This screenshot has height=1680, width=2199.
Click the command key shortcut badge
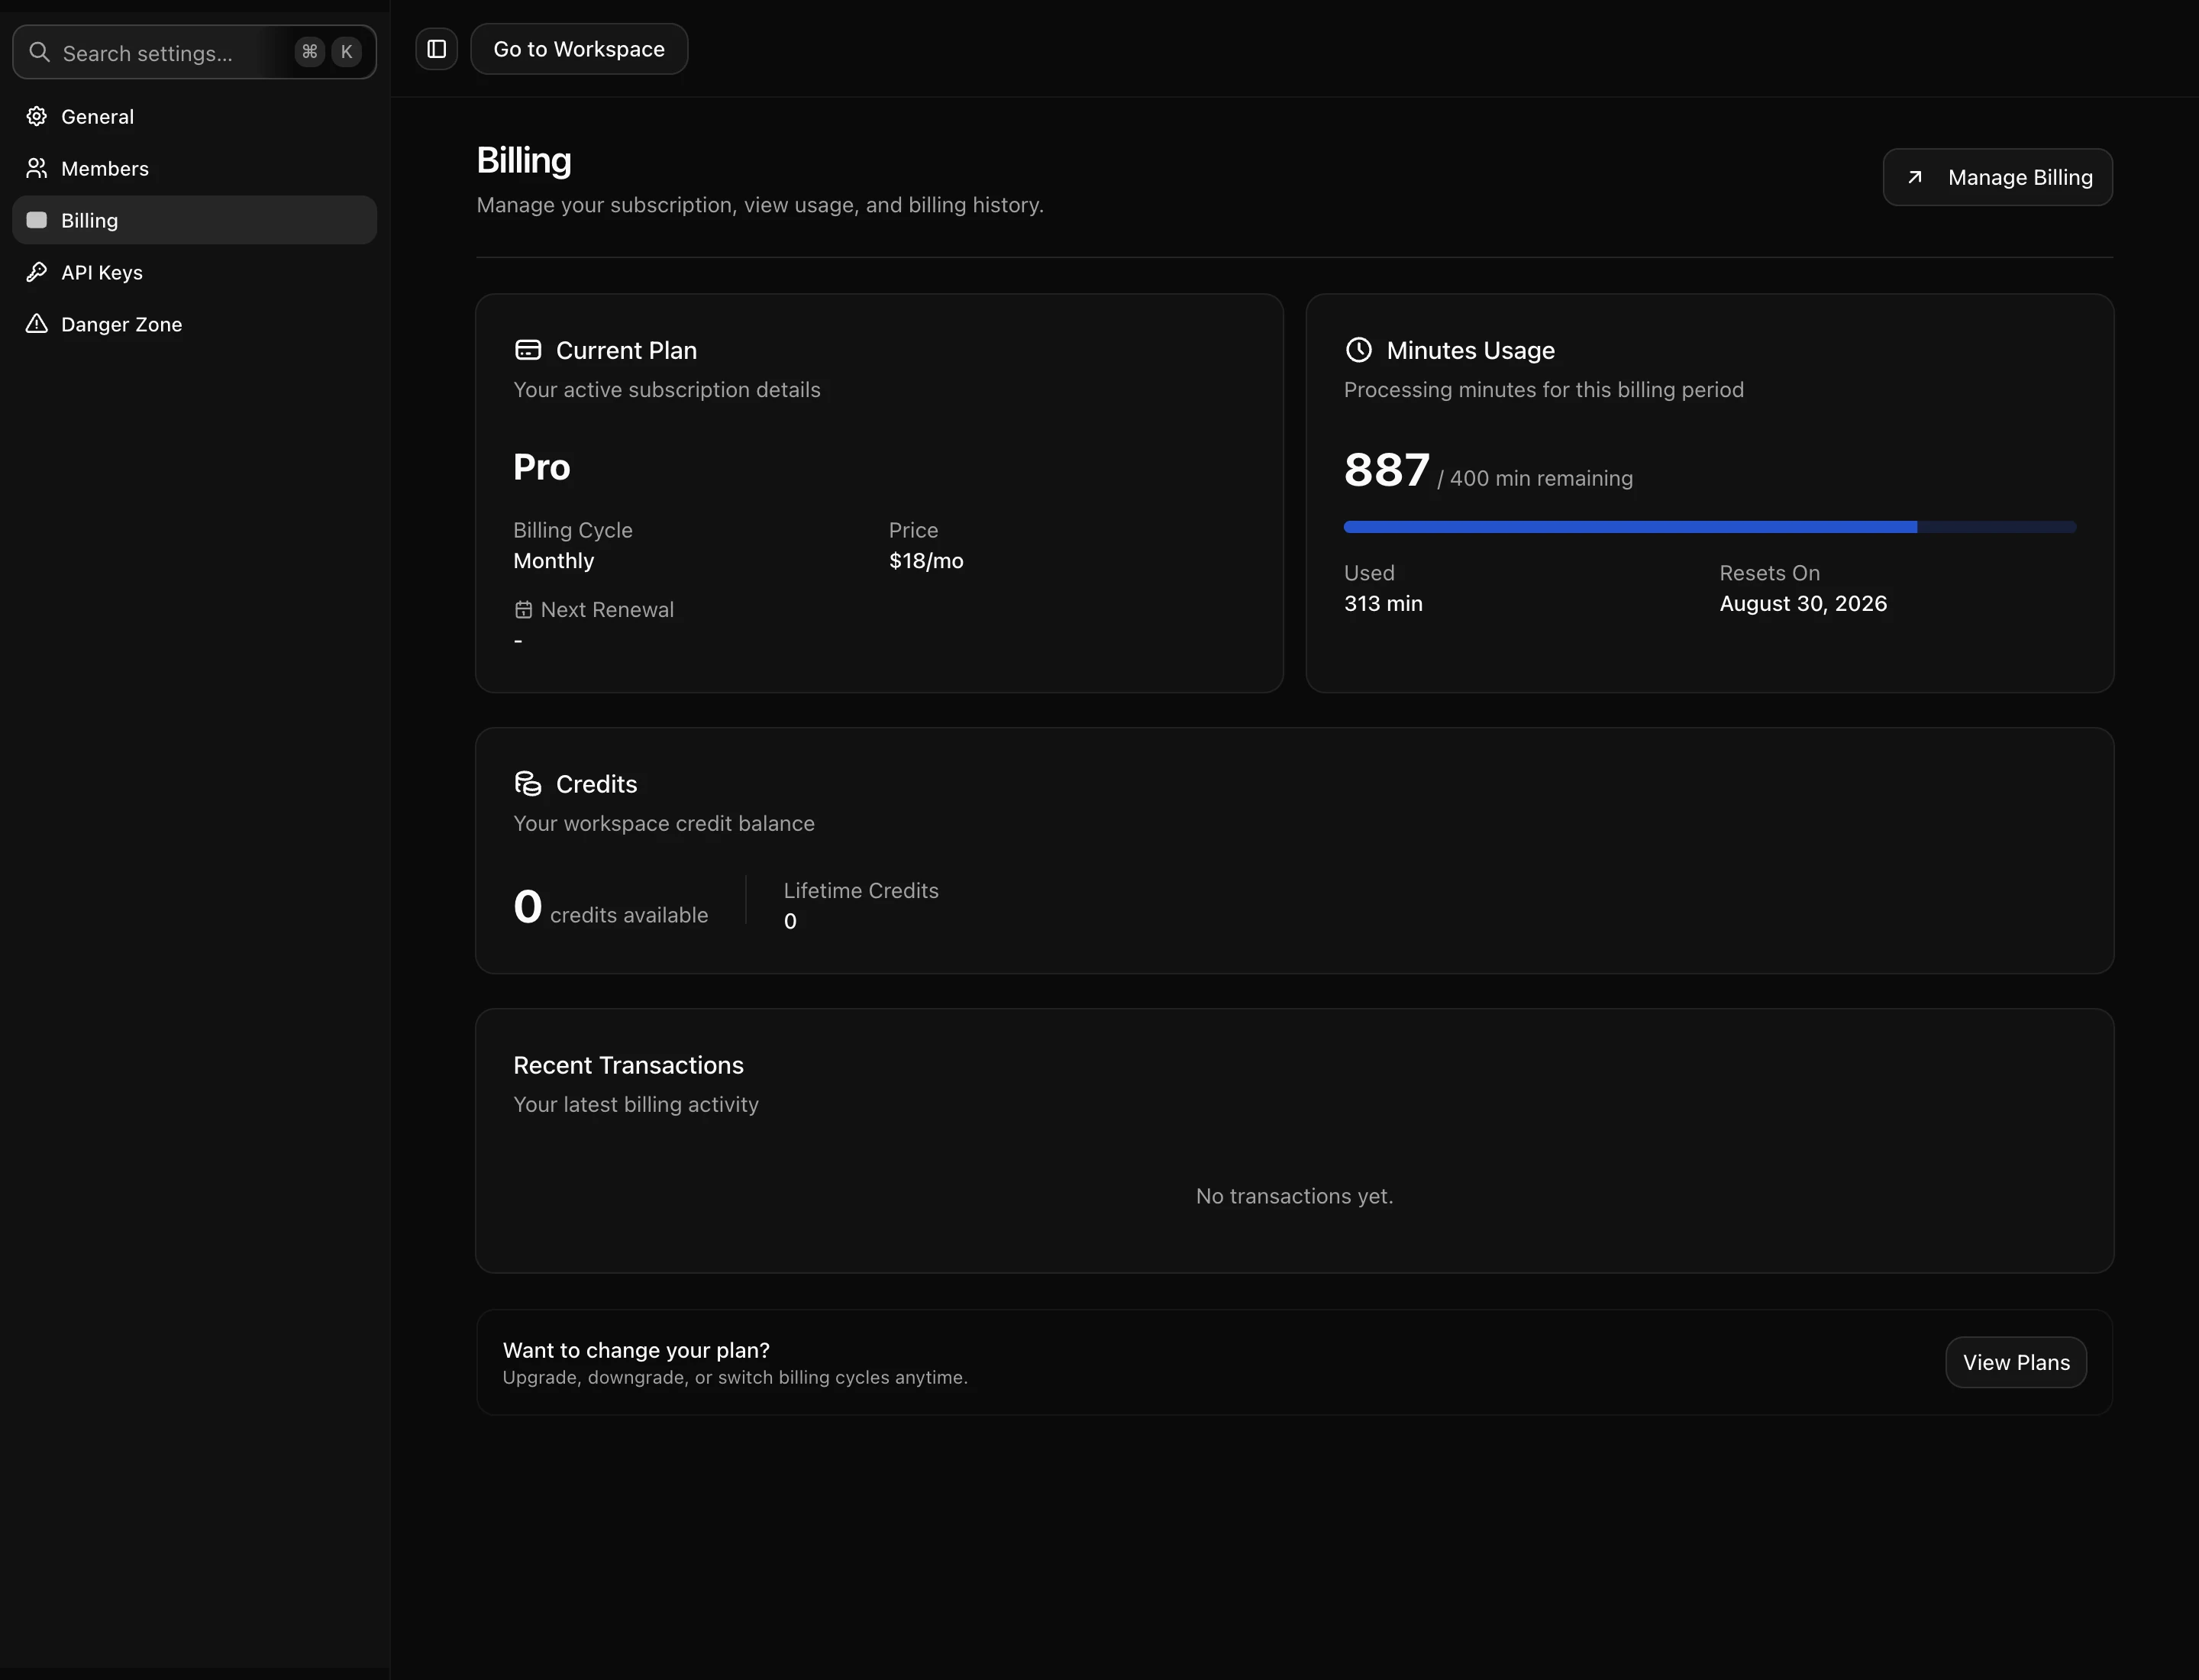(x=310, y=52)
